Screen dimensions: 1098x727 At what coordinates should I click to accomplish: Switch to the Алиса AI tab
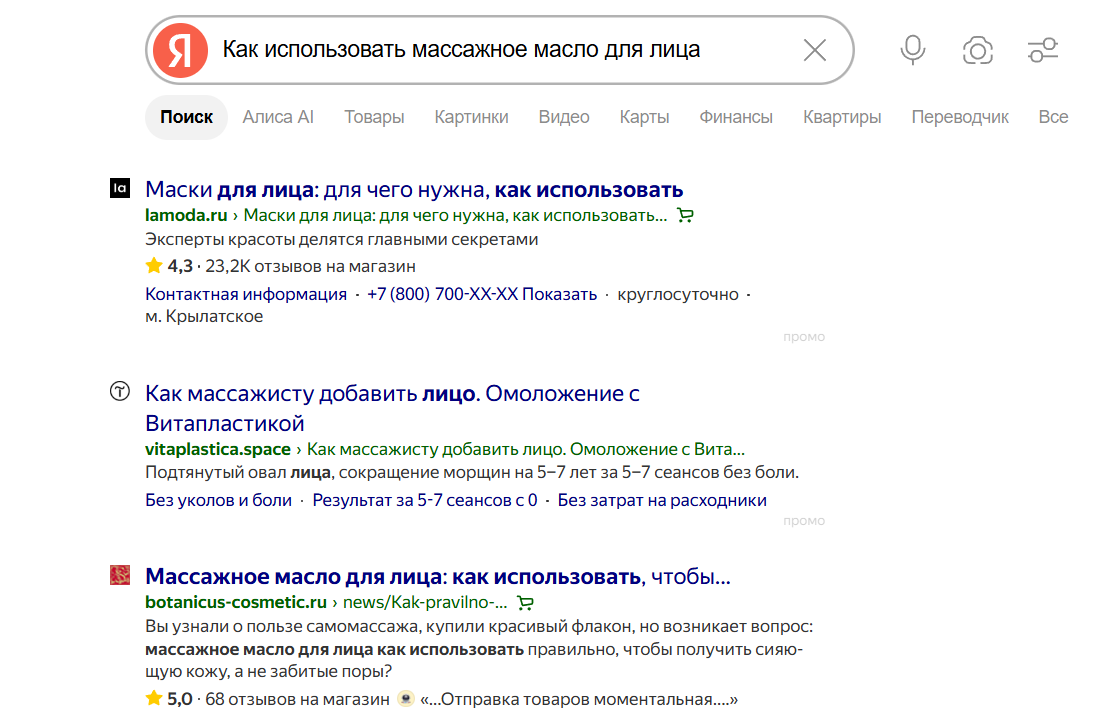tap(278, 117)
